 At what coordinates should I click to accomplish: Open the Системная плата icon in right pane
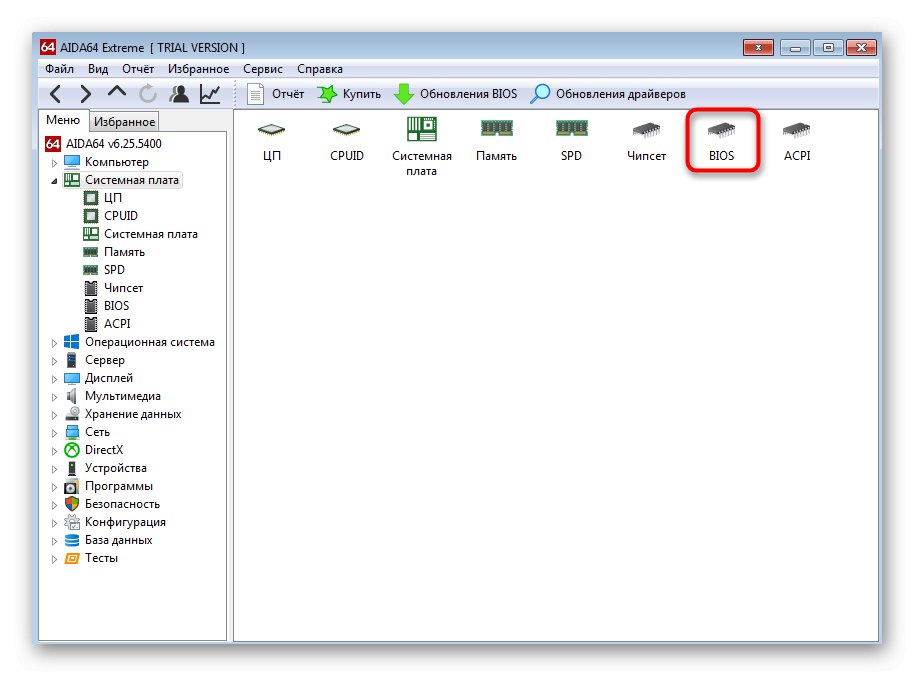(x=421, y=147)
